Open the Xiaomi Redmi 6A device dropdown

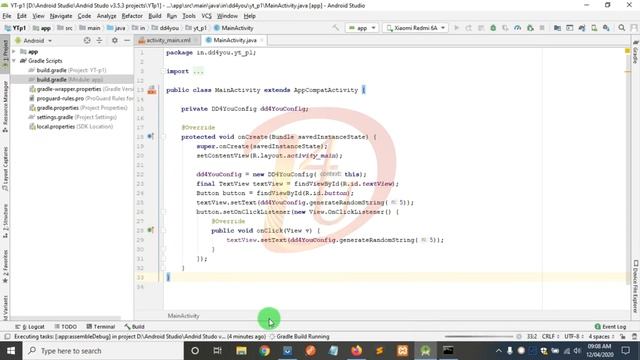click(x=416, y=28)
